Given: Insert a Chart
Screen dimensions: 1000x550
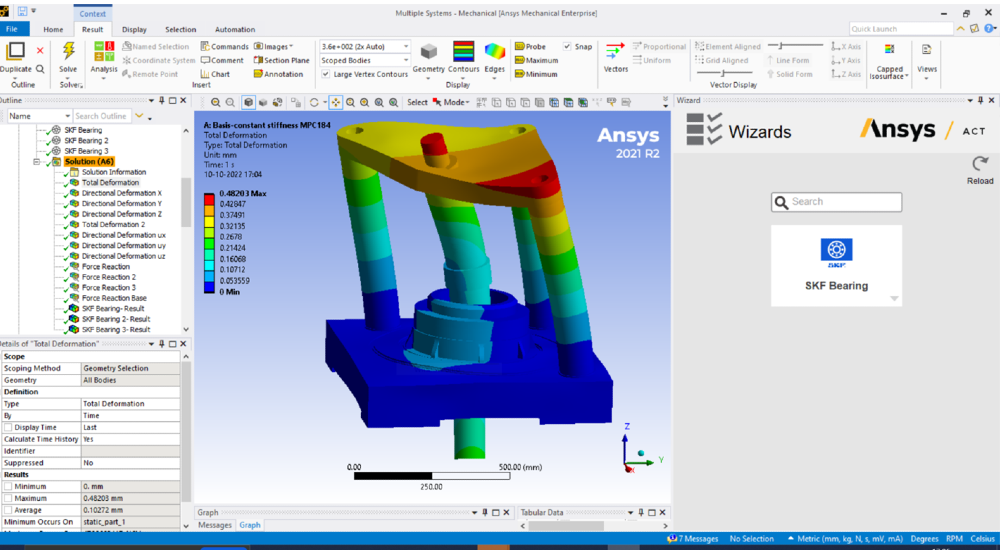Looking at the screenshot, I should coord(215,75).
